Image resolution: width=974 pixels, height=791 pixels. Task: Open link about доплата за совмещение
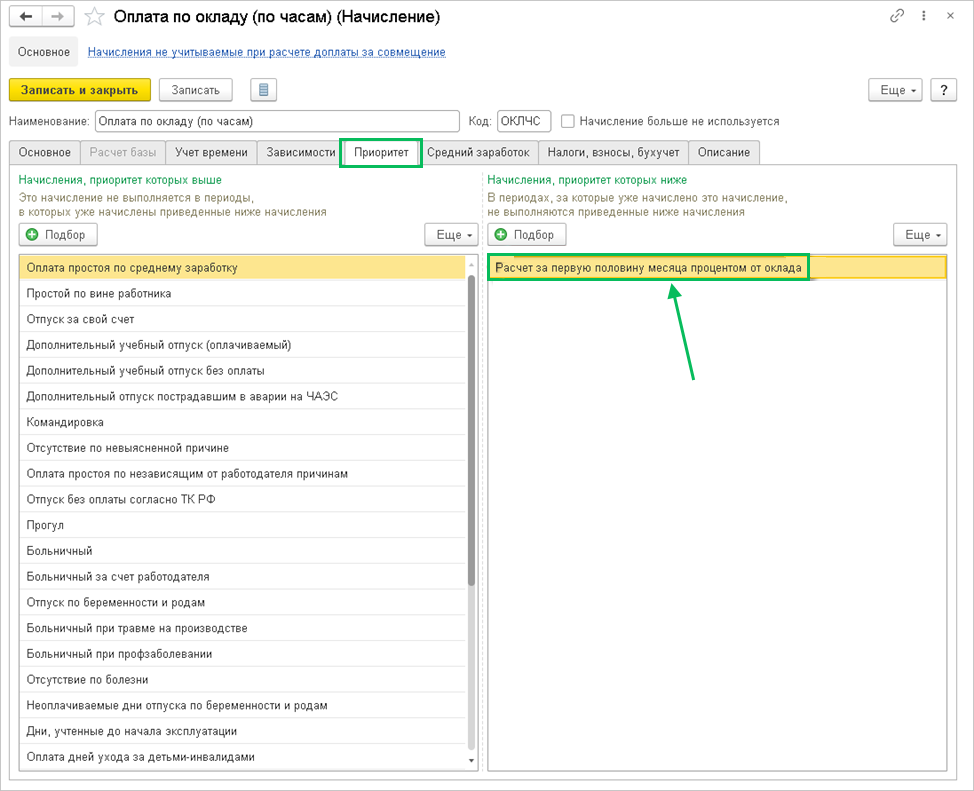pyautogui.click(x=266, y=52)
